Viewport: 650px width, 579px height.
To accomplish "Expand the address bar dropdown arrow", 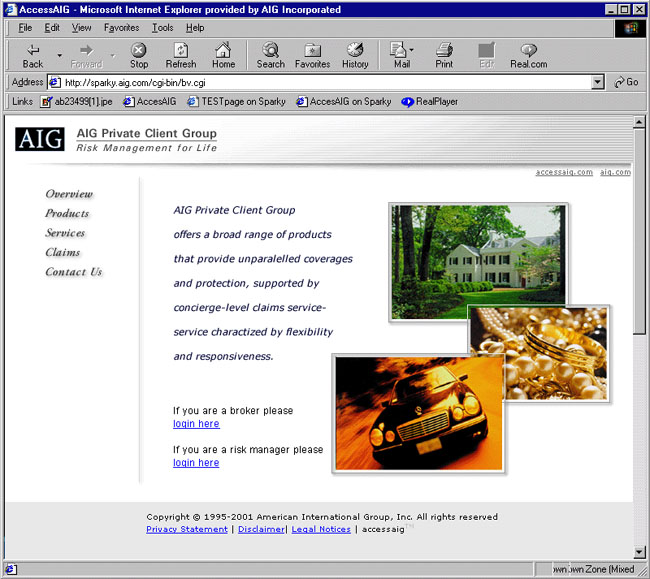I will tap(598, 82).
